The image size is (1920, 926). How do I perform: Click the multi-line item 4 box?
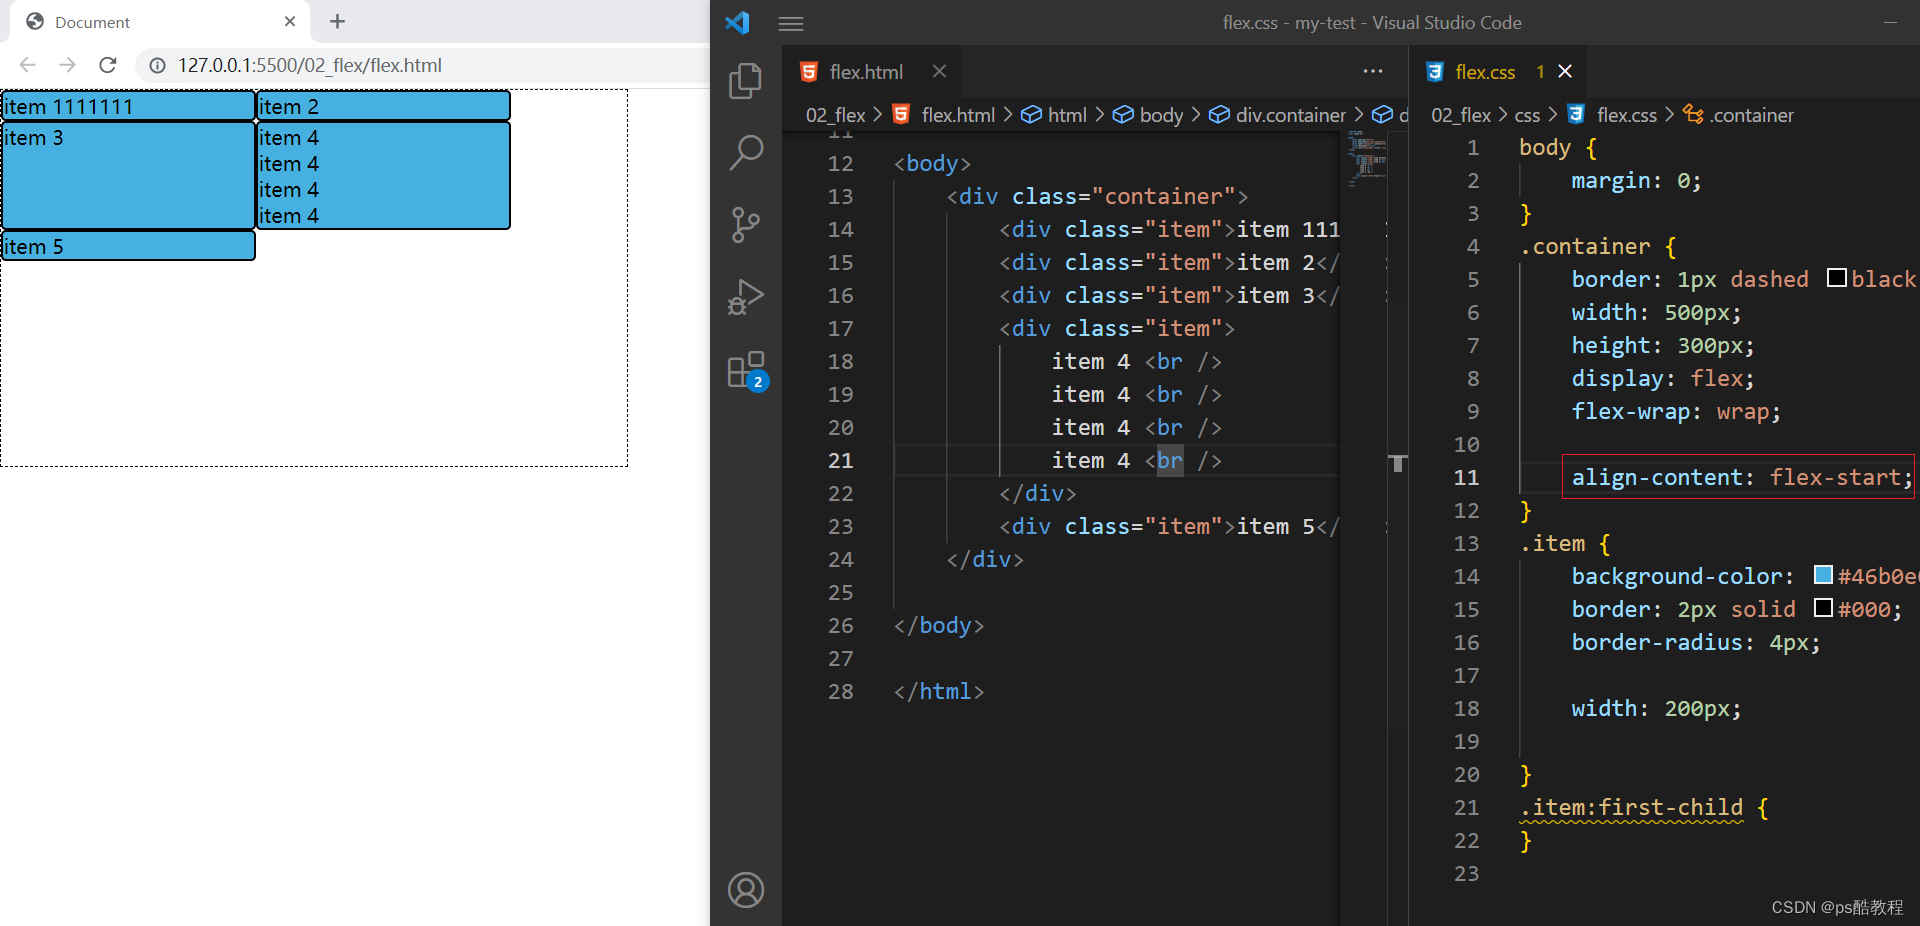pyautogui.click(x=383, y=176)
